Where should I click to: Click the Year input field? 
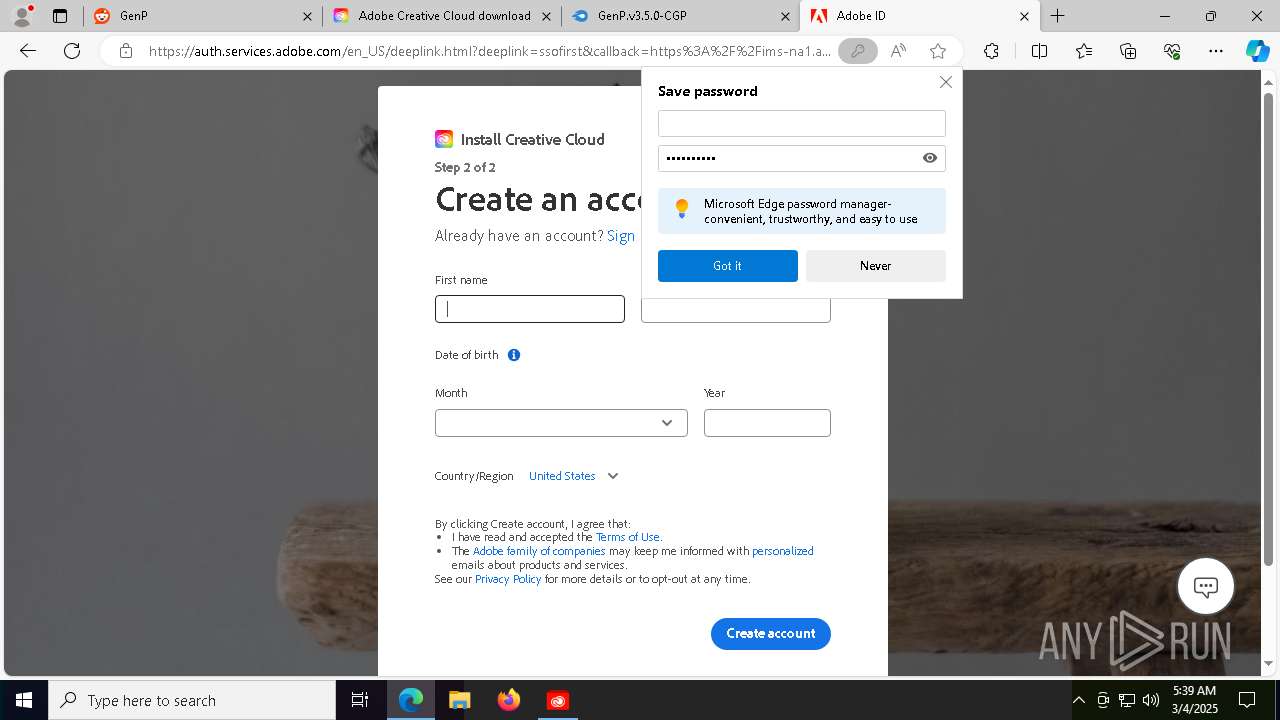pyautogui.click(x=767, y=423)
